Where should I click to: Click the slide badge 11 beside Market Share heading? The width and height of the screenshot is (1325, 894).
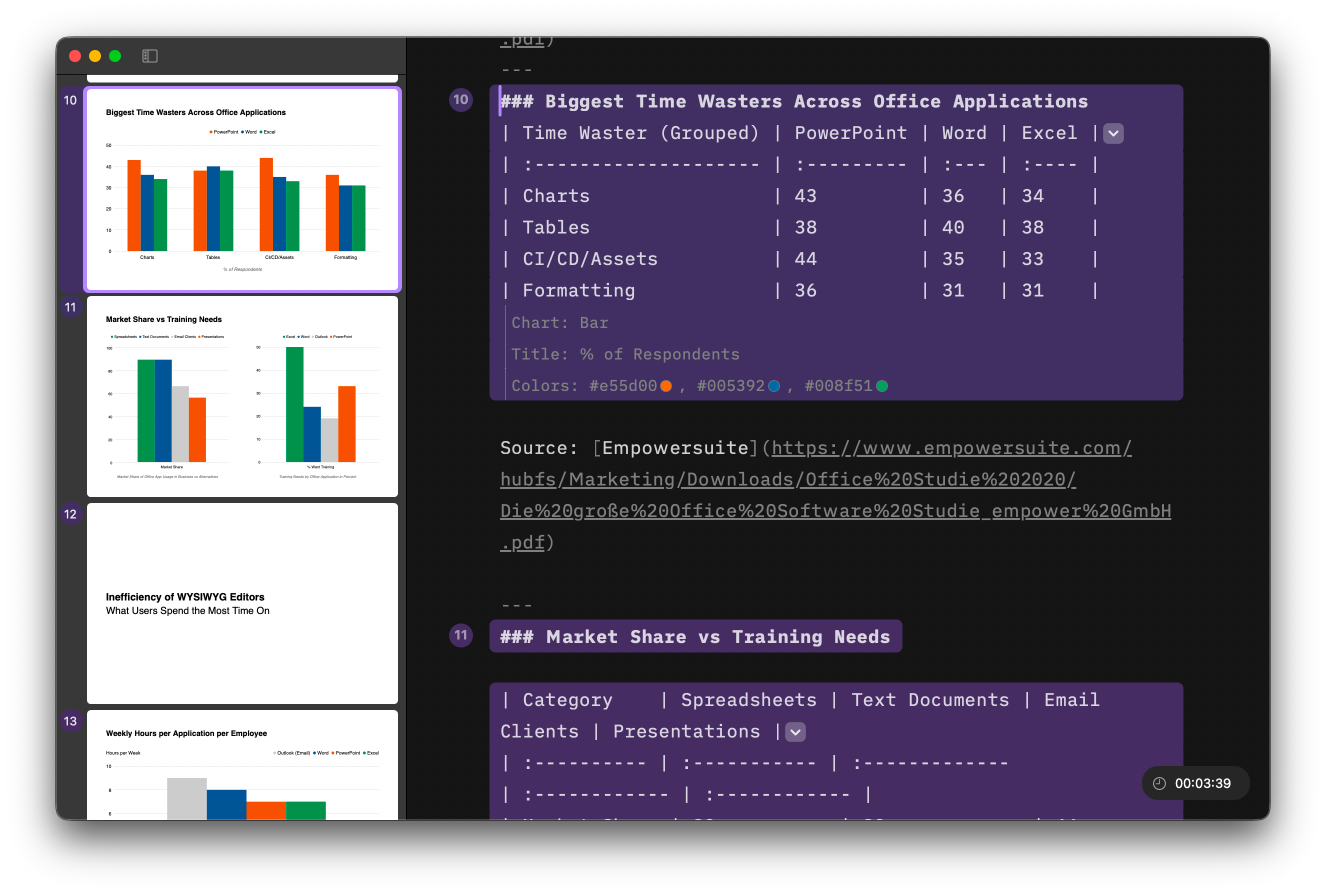pos(461,635)
